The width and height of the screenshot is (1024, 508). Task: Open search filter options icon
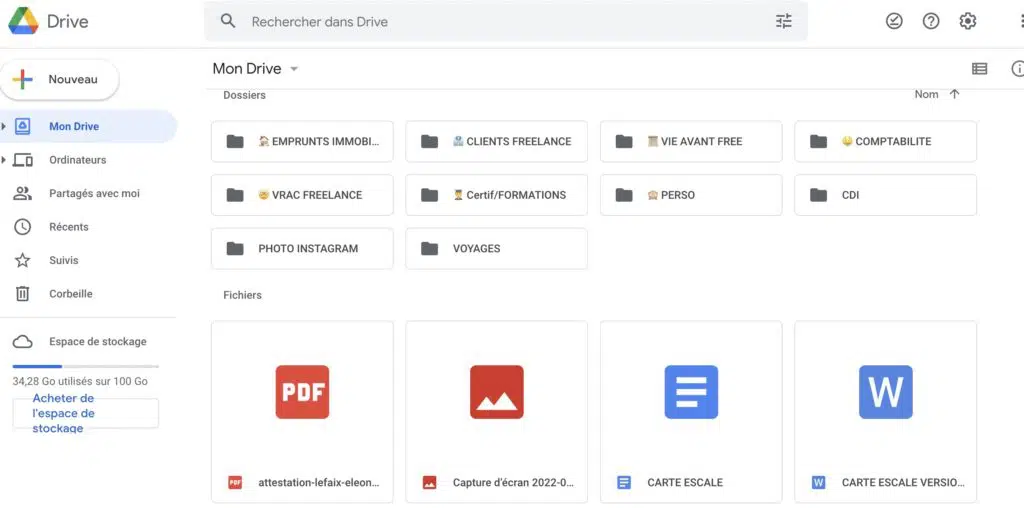click(783, 21)
